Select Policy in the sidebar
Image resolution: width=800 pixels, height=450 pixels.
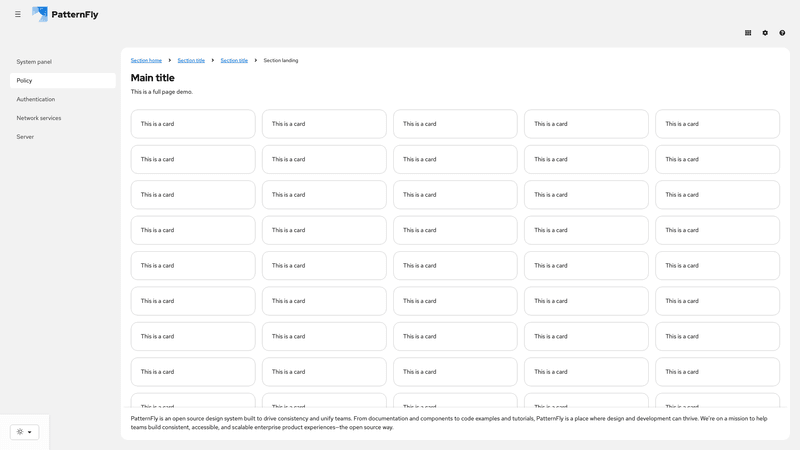click(63, 81)
